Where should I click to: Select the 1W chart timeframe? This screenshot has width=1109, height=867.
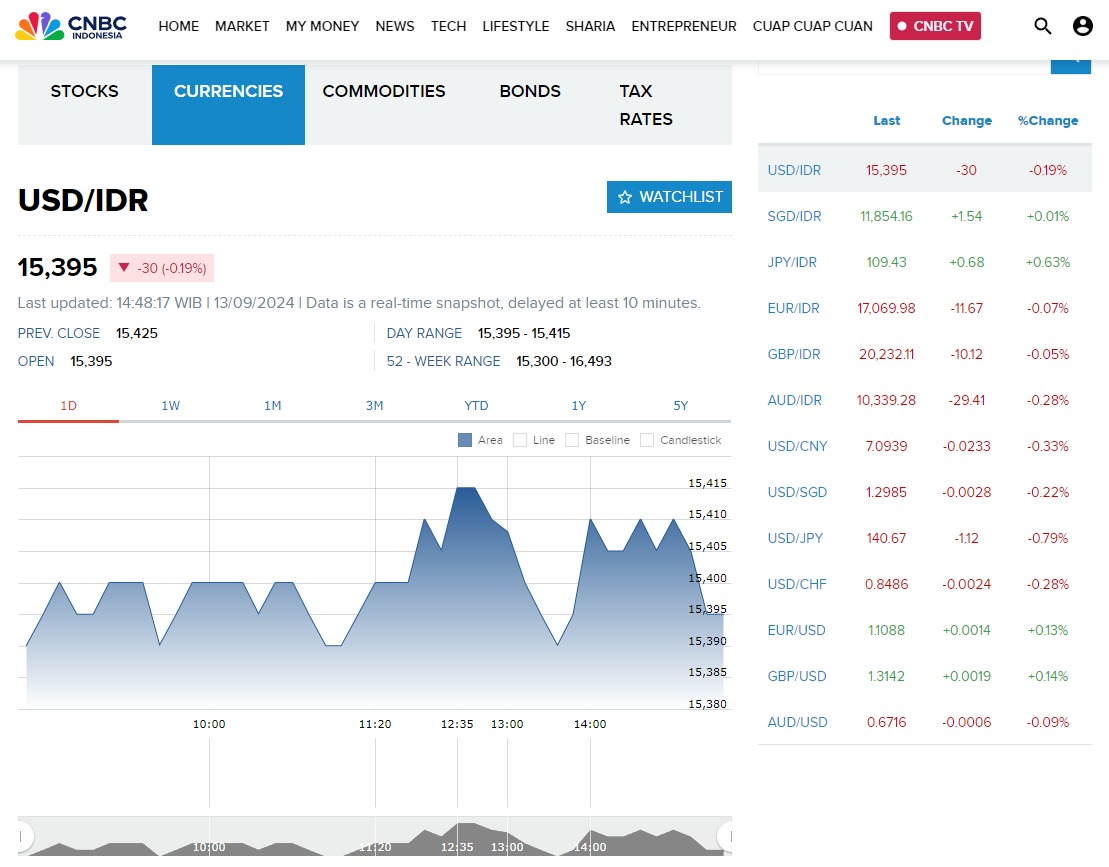point(171,406)
